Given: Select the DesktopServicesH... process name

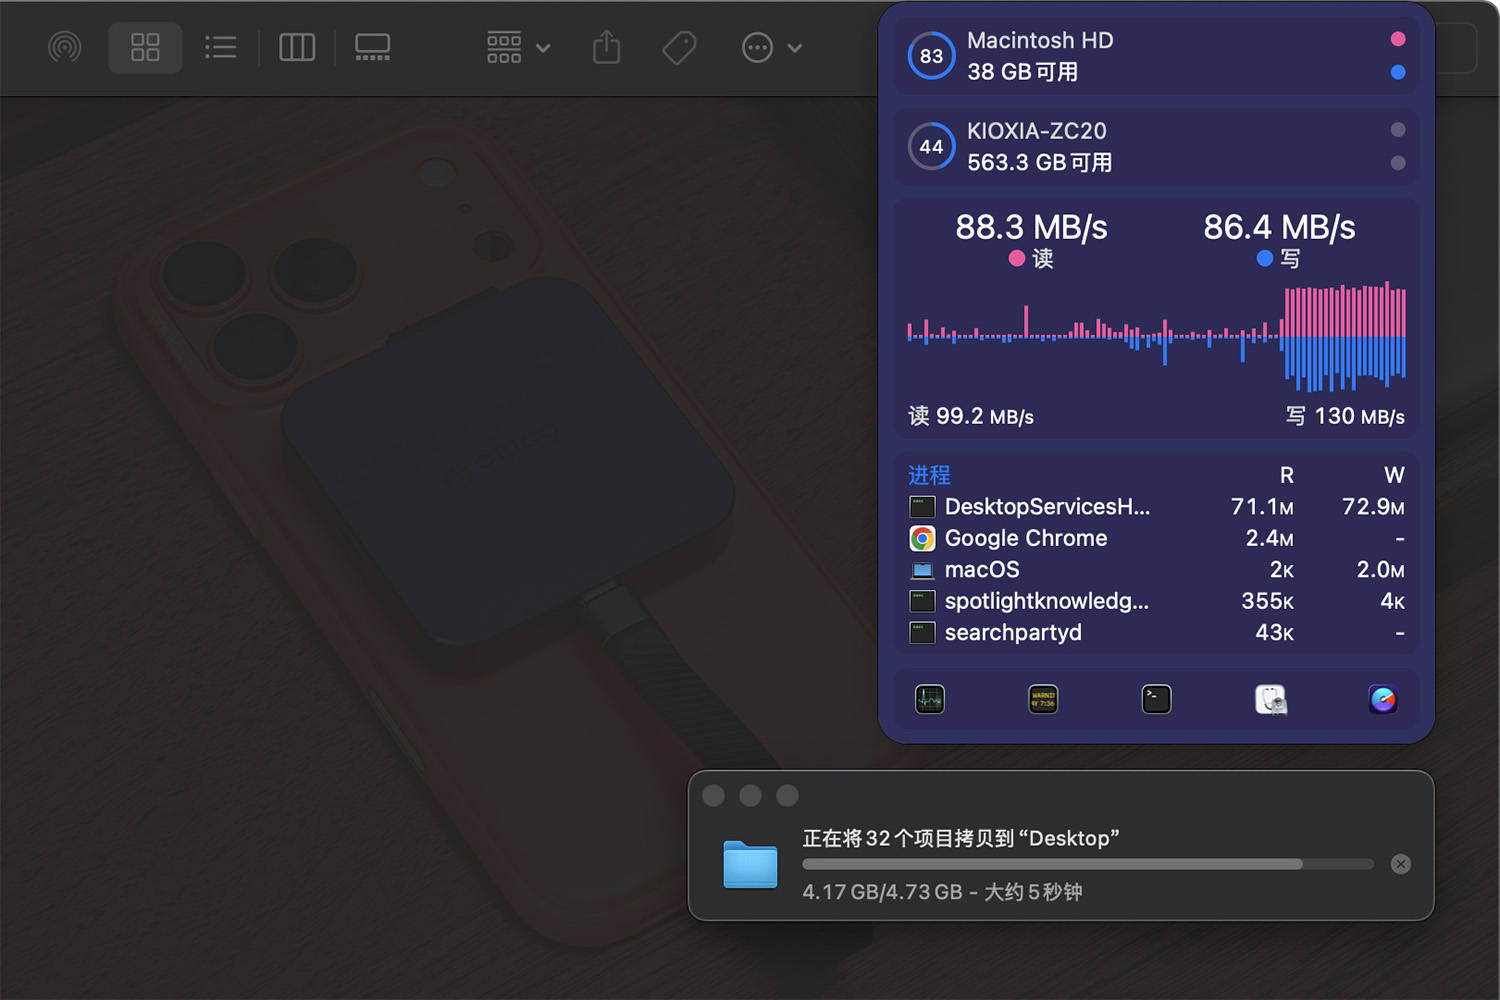Looking at the screenshot, I should point(1047,507).
